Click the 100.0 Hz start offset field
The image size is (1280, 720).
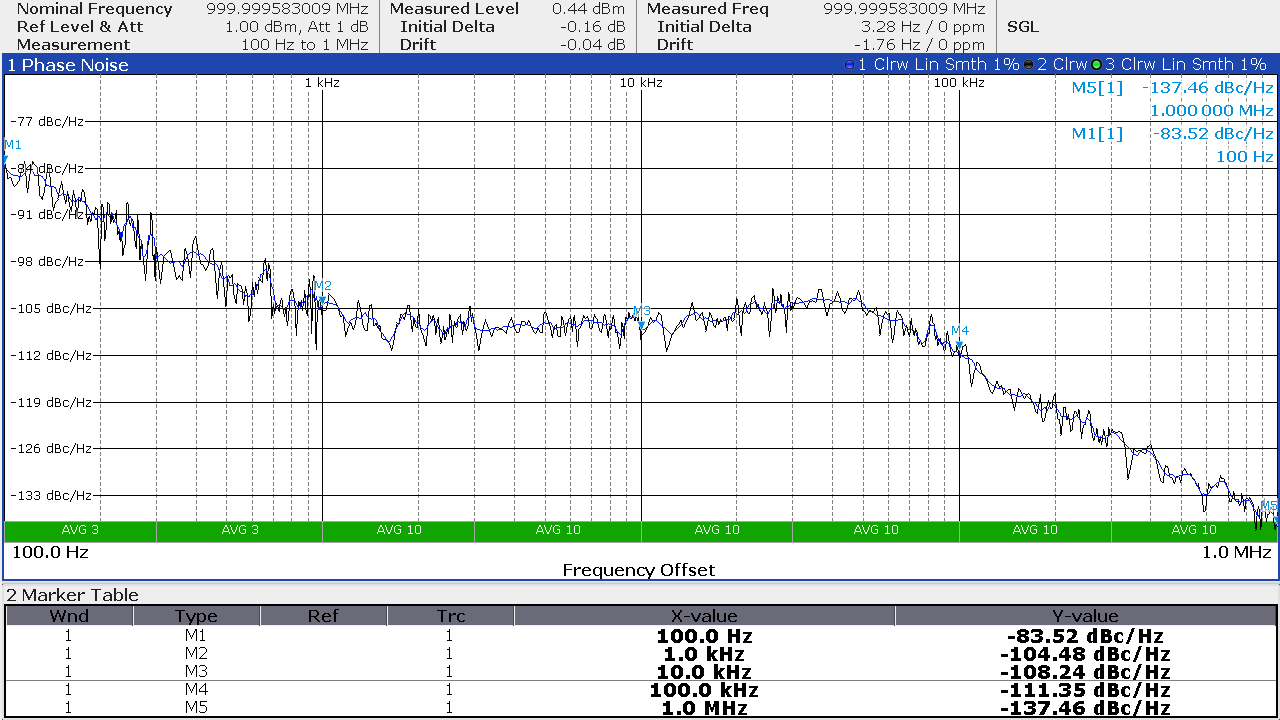(x=50, y=552)
